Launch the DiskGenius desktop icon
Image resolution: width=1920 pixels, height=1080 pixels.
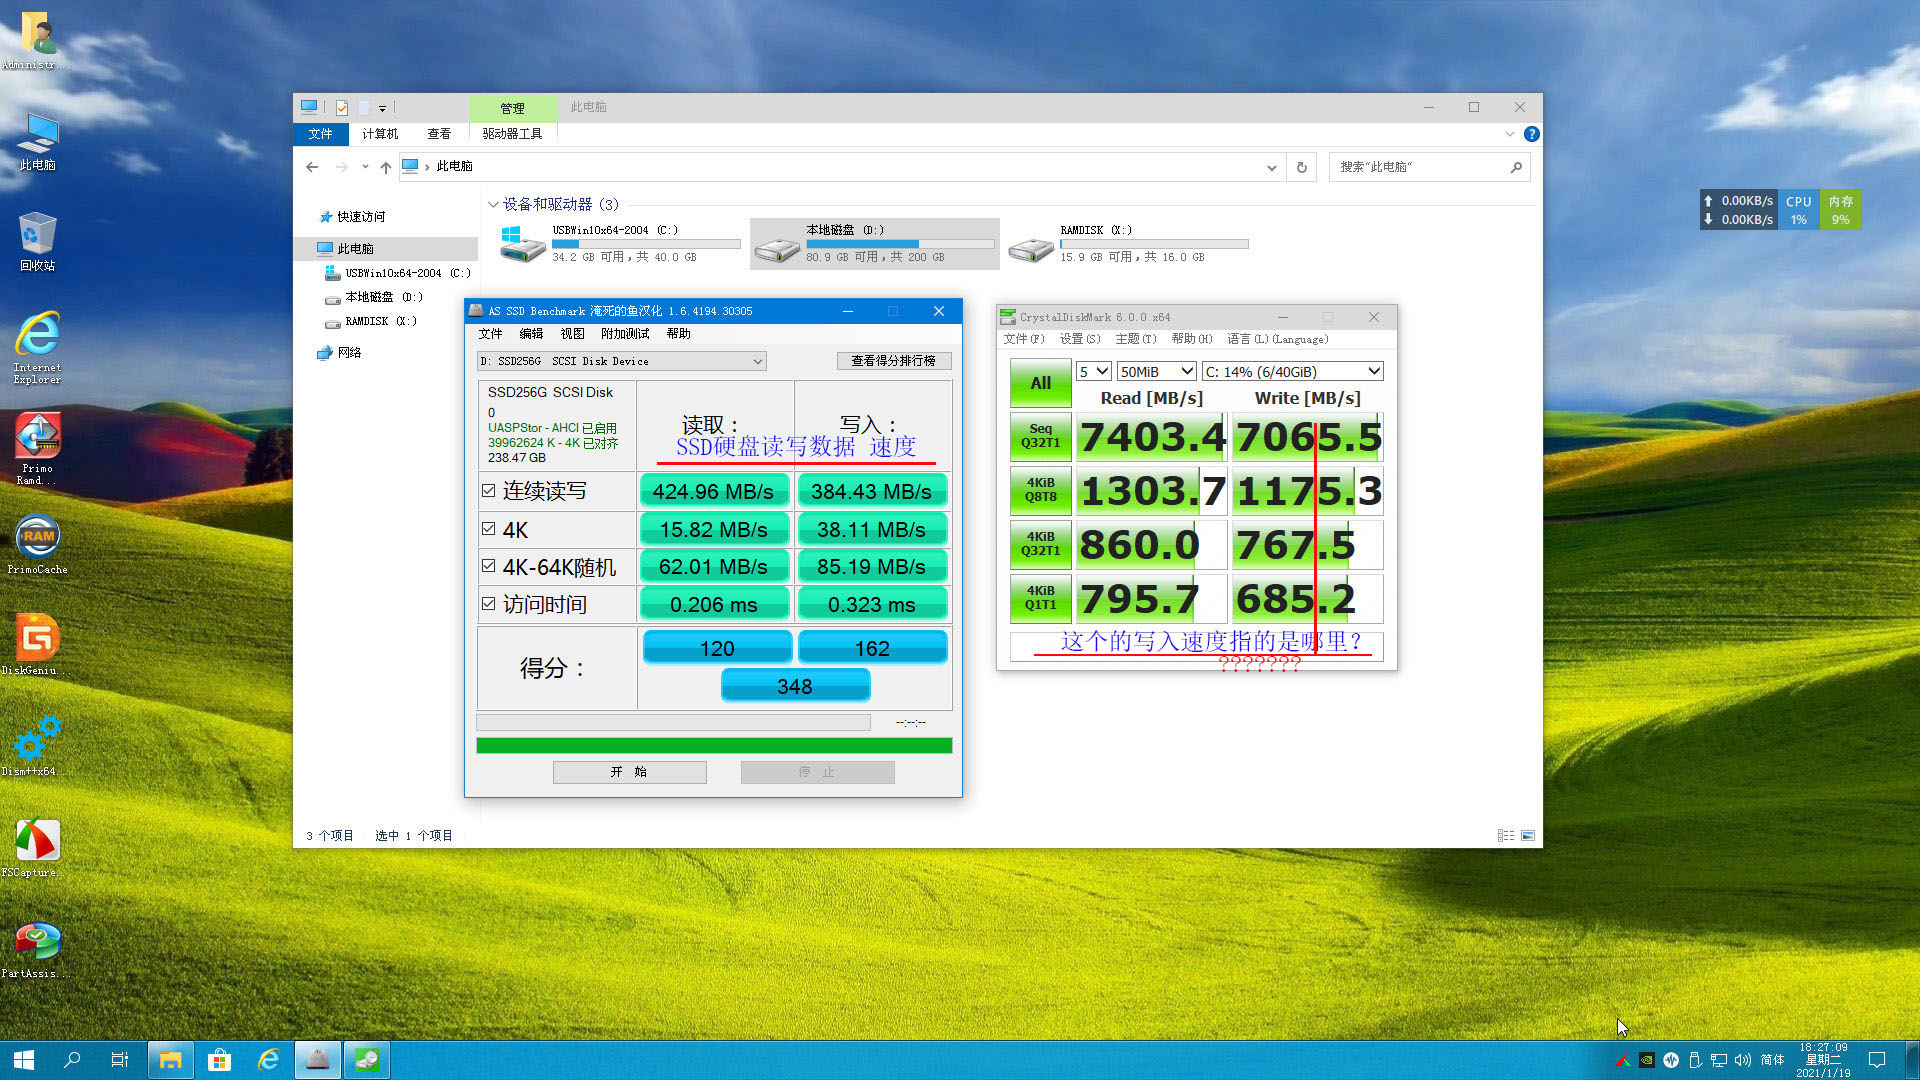coord(38,645)
